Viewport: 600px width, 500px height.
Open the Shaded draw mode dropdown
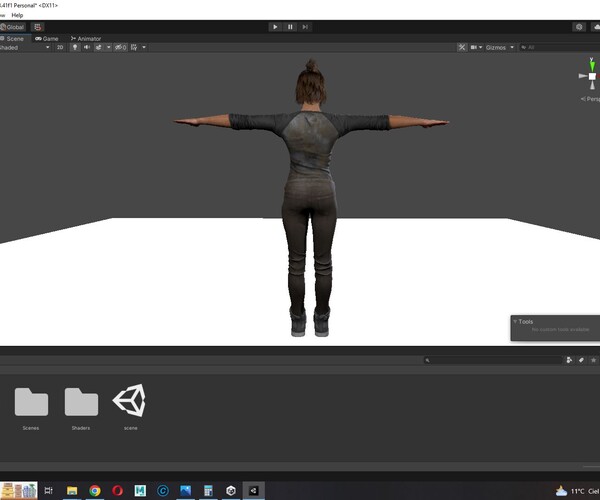(25, 47)
